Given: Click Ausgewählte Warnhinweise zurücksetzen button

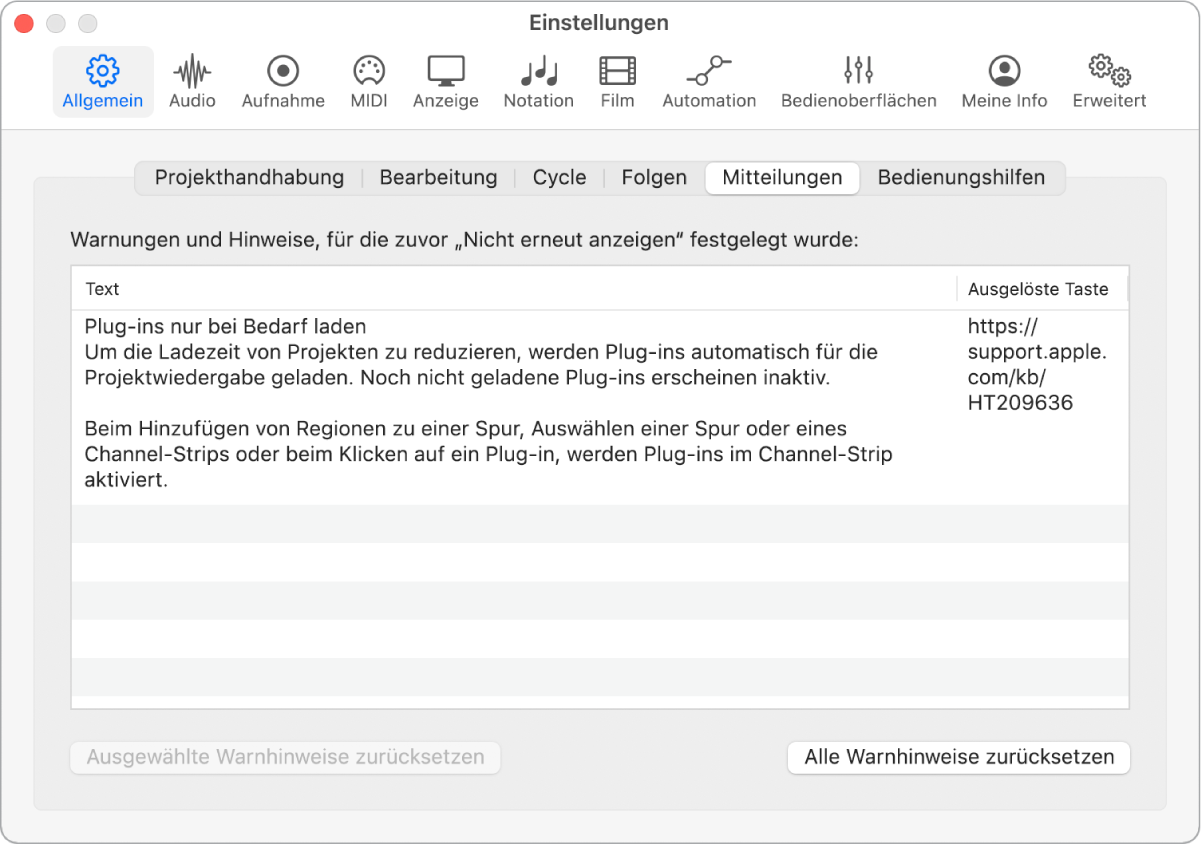Looking at the screenshot, I should pos(285,757).
